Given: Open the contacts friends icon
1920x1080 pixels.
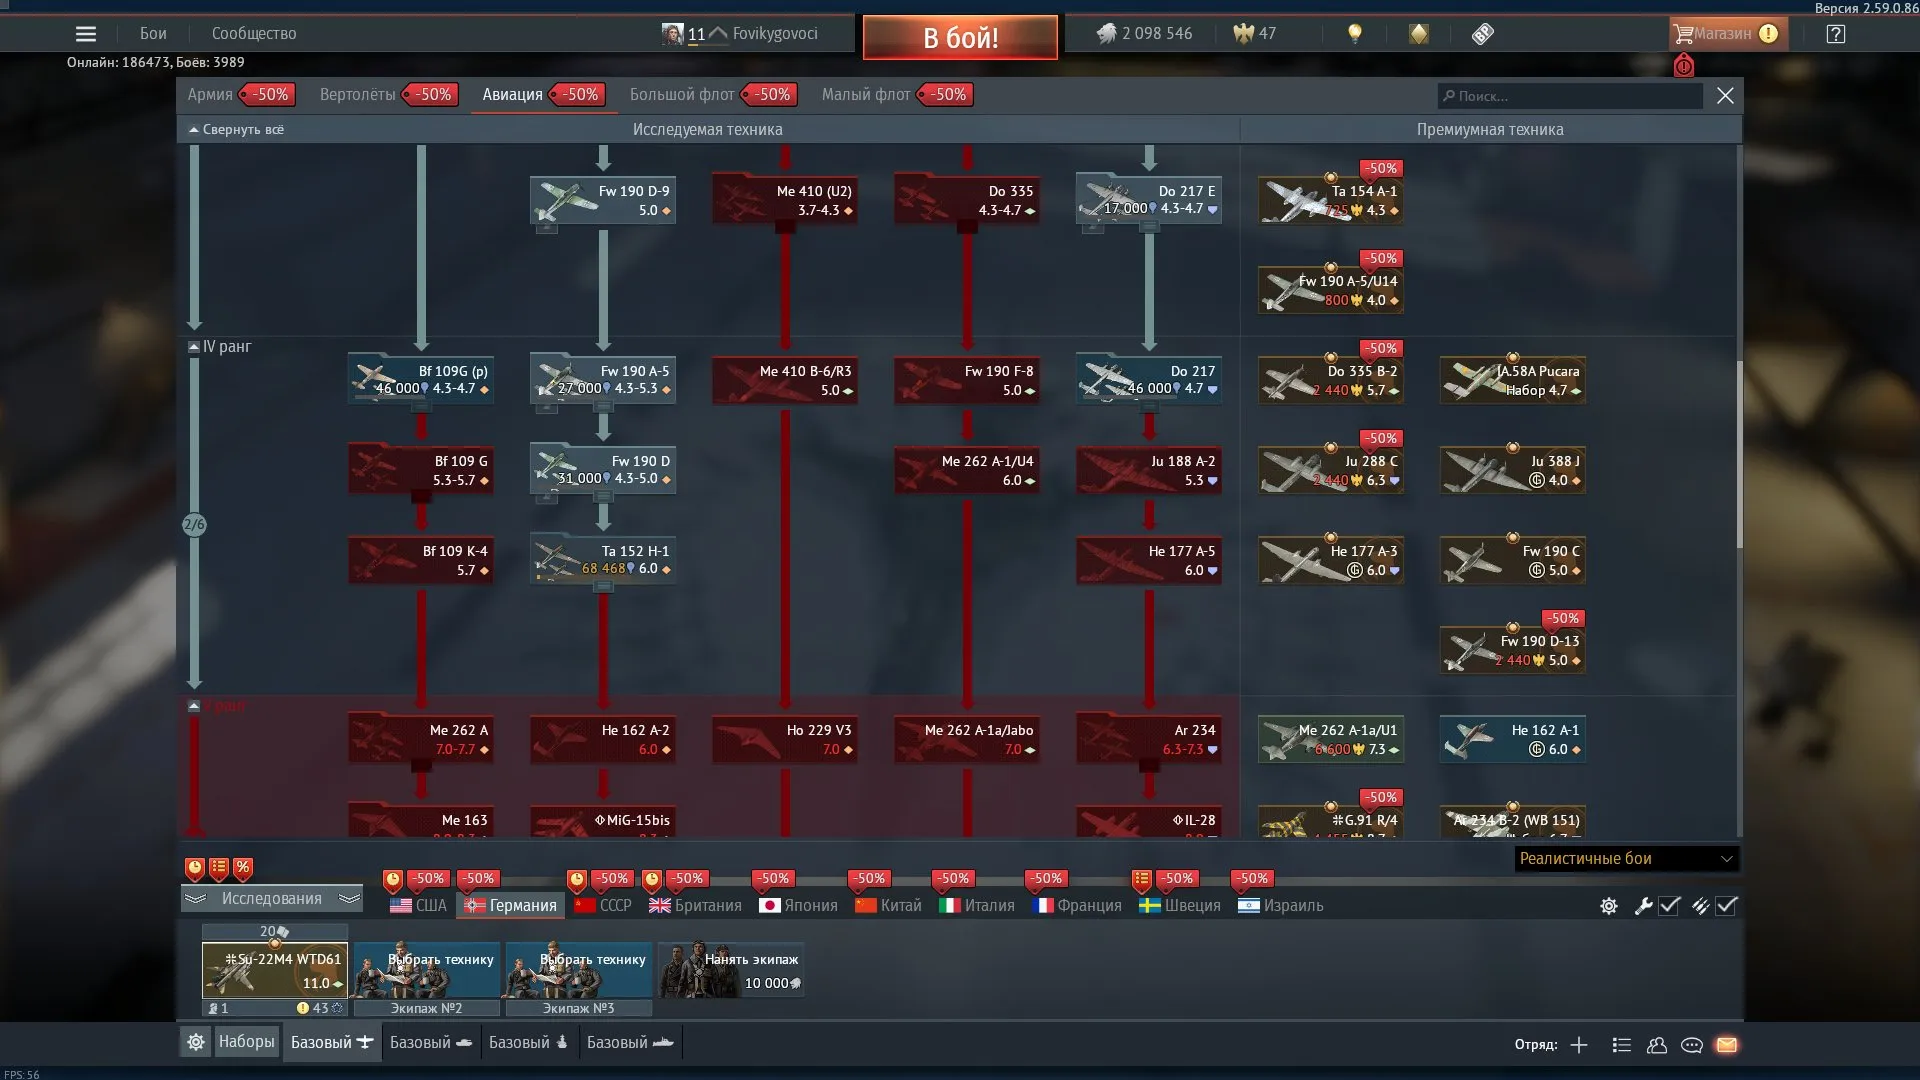Looking at the screenshot, I should [x=1657, y=1045].
